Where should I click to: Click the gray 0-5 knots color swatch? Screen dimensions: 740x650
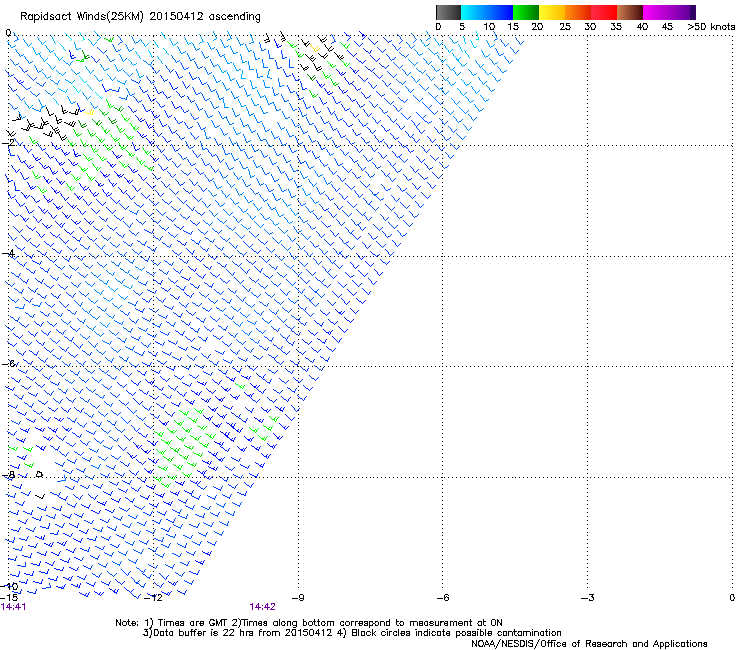(448, 12)
